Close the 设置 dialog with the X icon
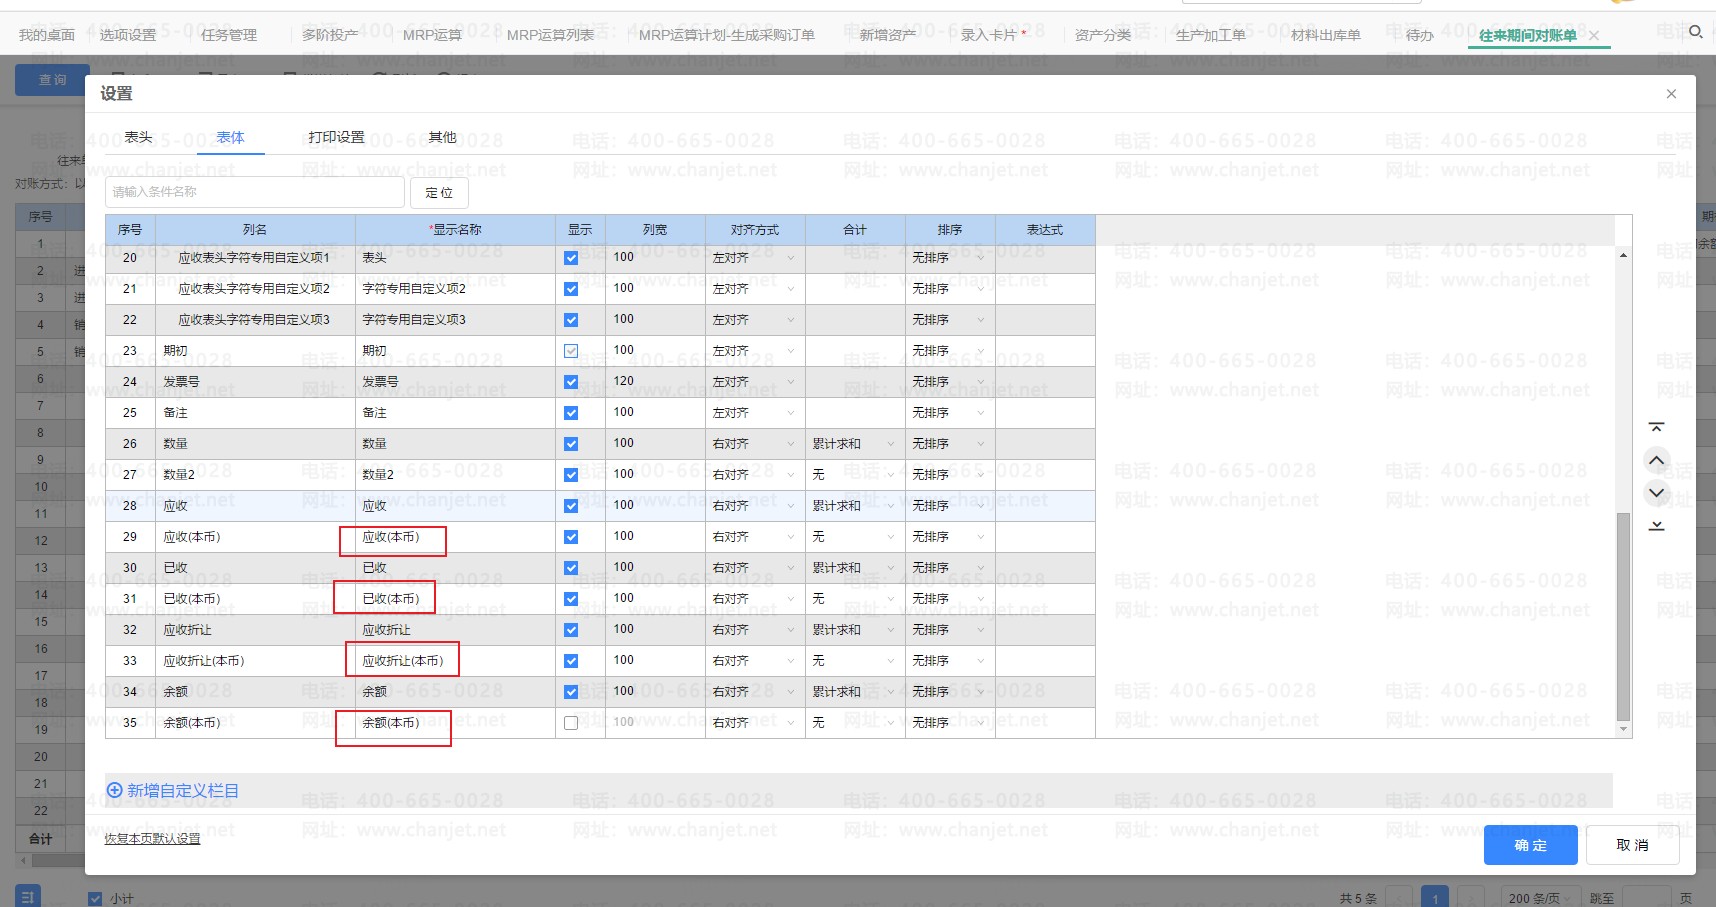This screenshot has width=1716, height=907. click(x=1671, y=94)
